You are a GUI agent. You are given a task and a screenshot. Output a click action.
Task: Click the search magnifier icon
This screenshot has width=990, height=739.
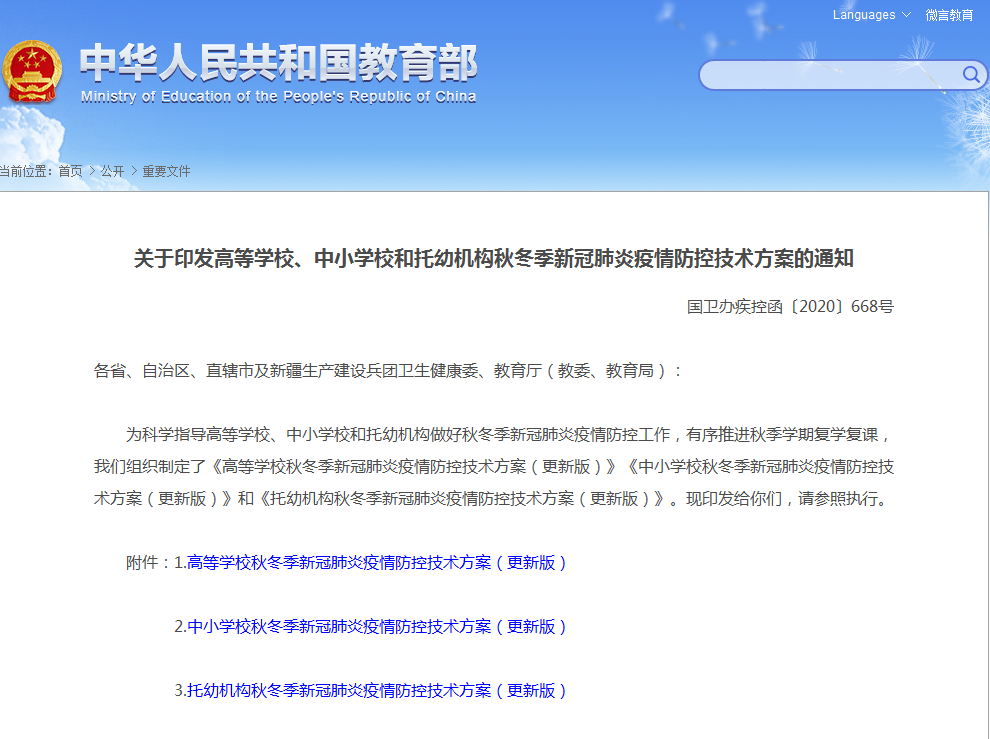coord(969,74)
